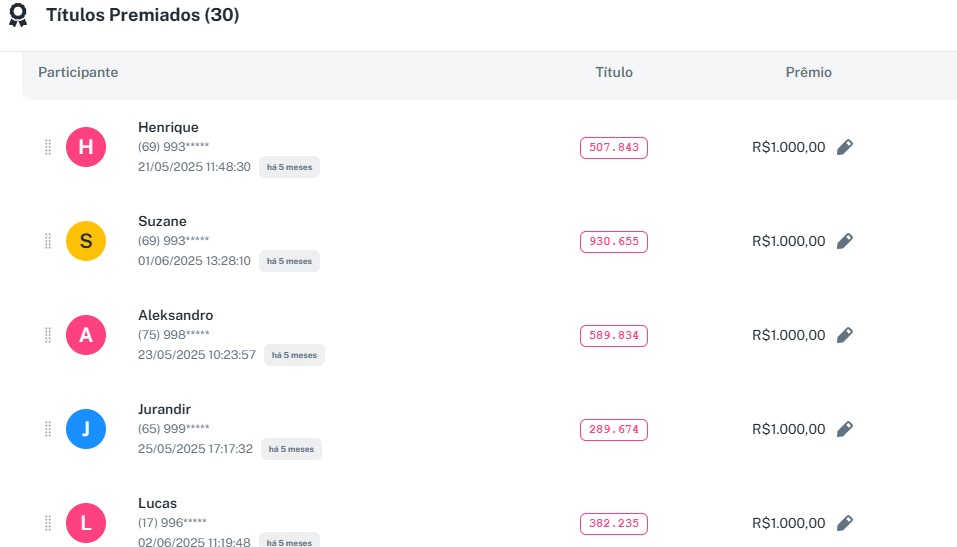The height and width of the screenshot is (547, 957).
Task: Edit Henrique's prize with the pencil icon
Action: coord(845,147)
